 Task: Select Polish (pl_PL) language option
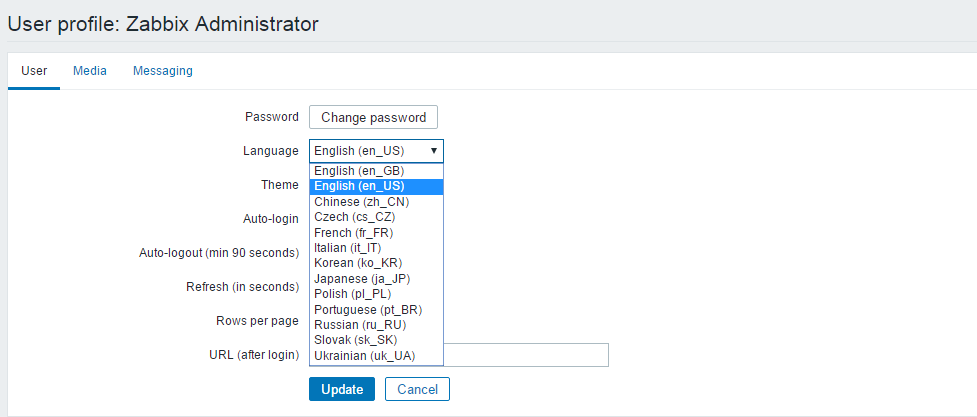point(375,294)
